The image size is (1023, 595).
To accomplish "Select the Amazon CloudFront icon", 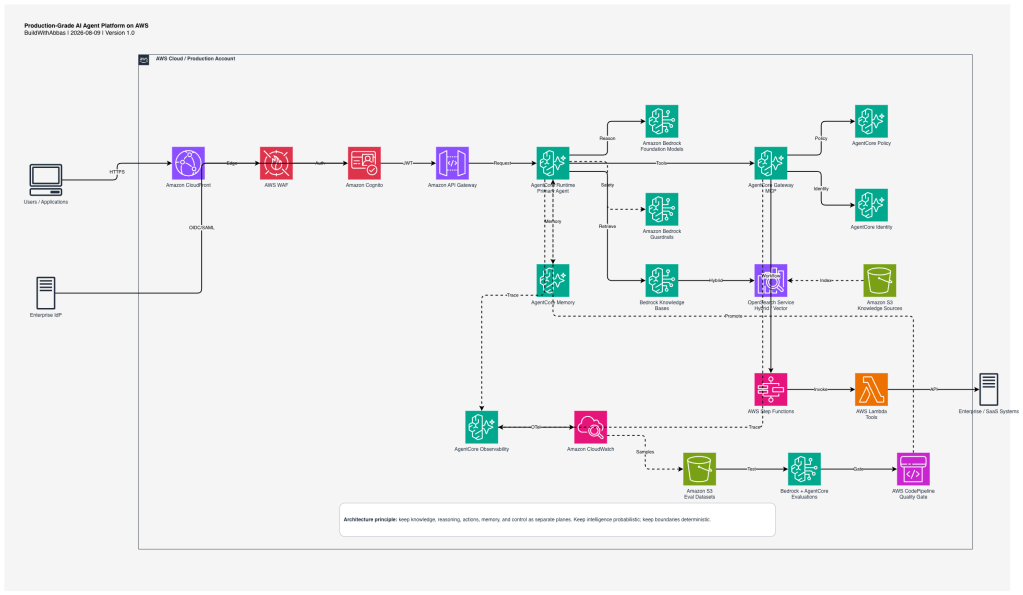I will click(x=188, y=163).
